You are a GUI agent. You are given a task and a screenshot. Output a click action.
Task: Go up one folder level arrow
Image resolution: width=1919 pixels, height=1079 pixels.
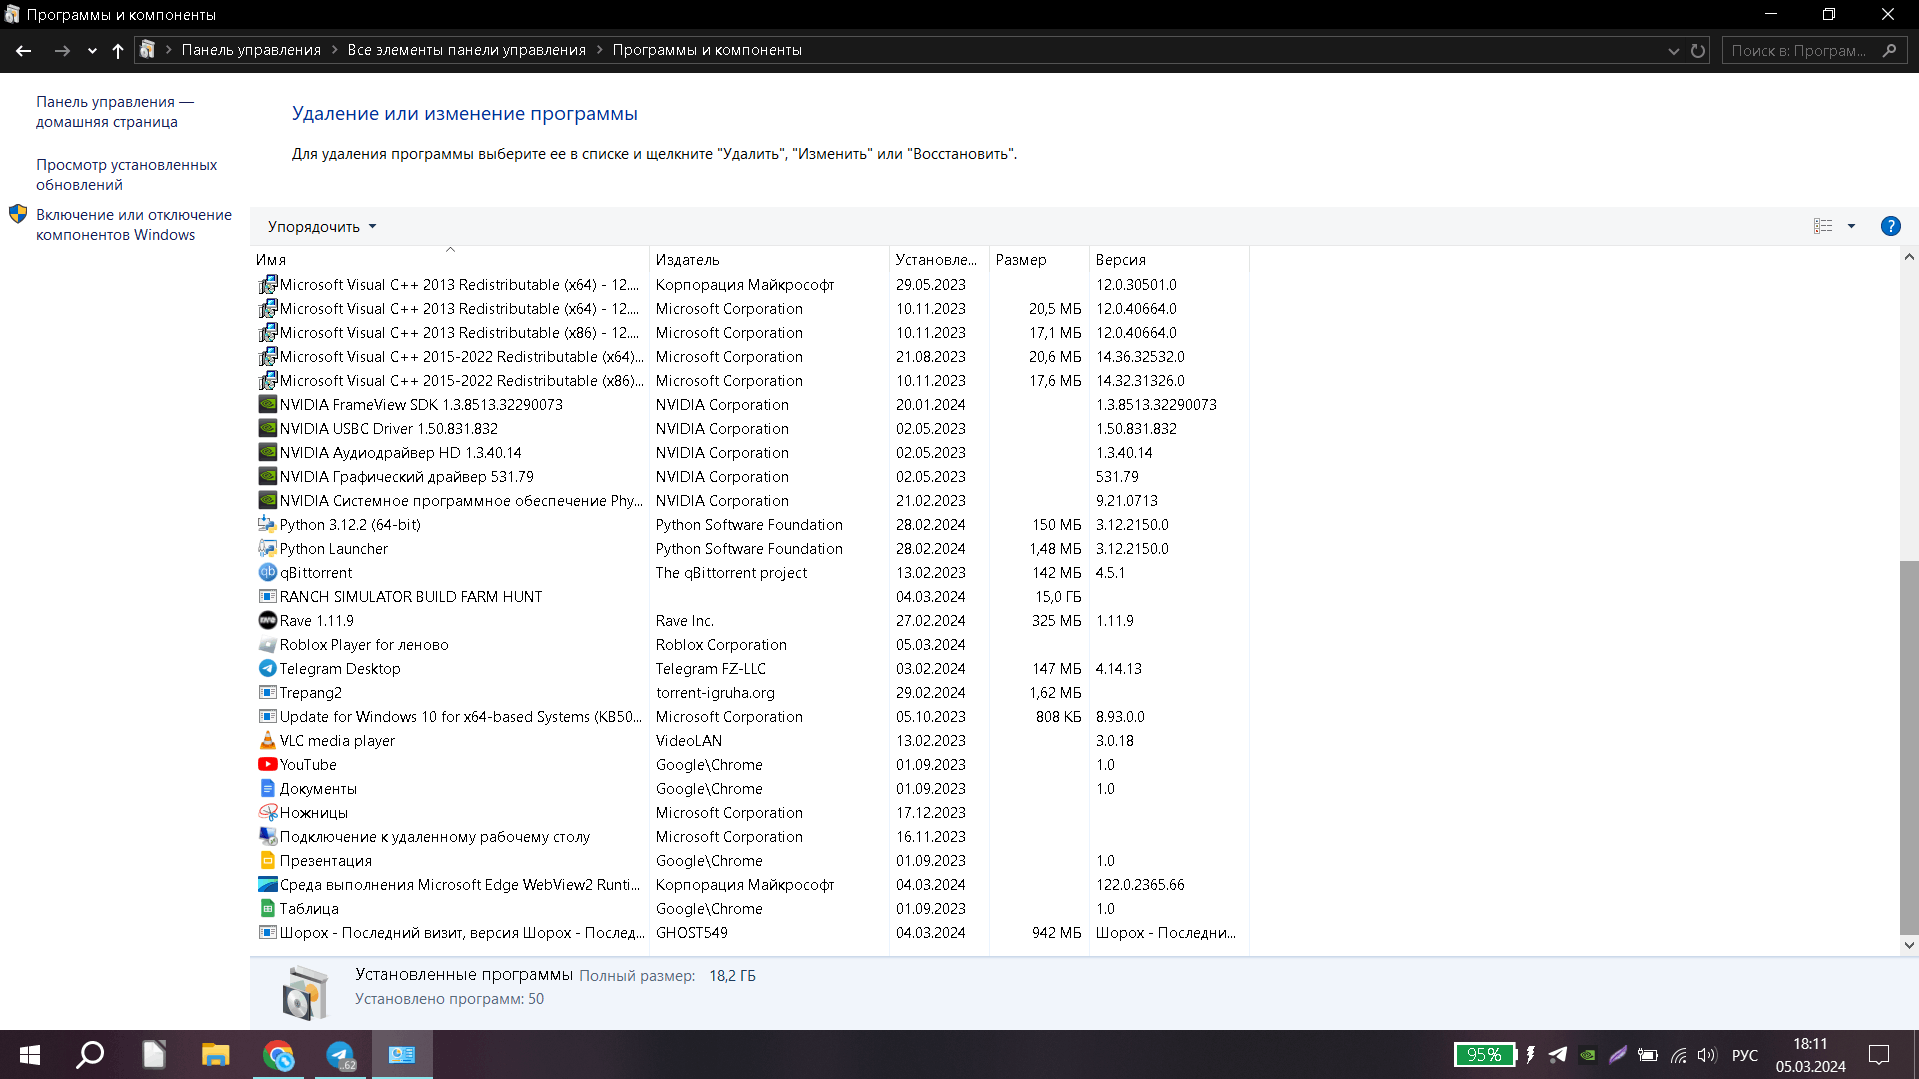click(x=118, y=50)
